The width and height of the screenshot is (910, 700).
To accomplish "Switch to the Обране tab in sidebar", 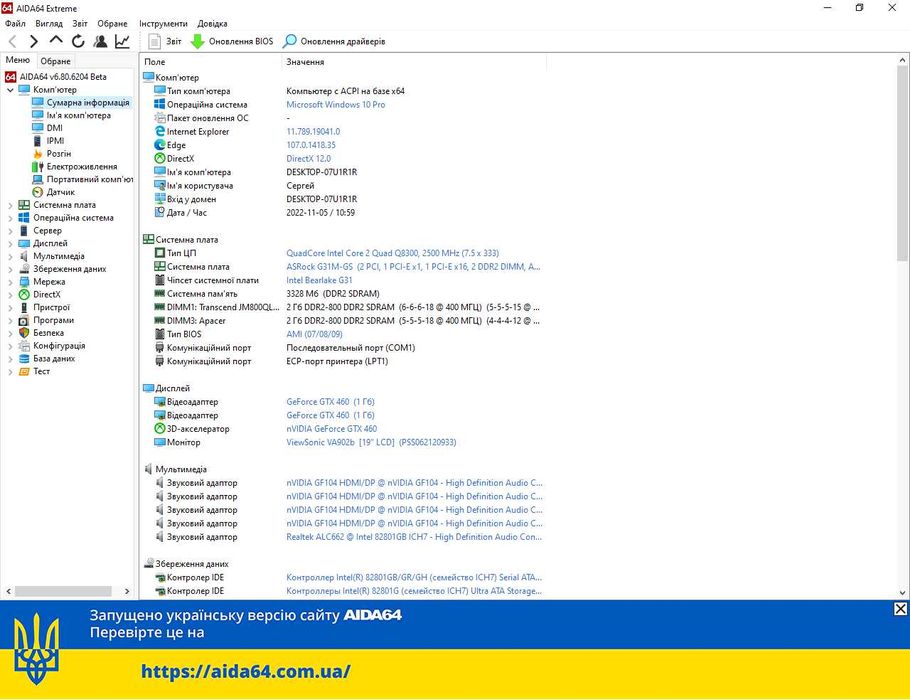I will point(56,61).
